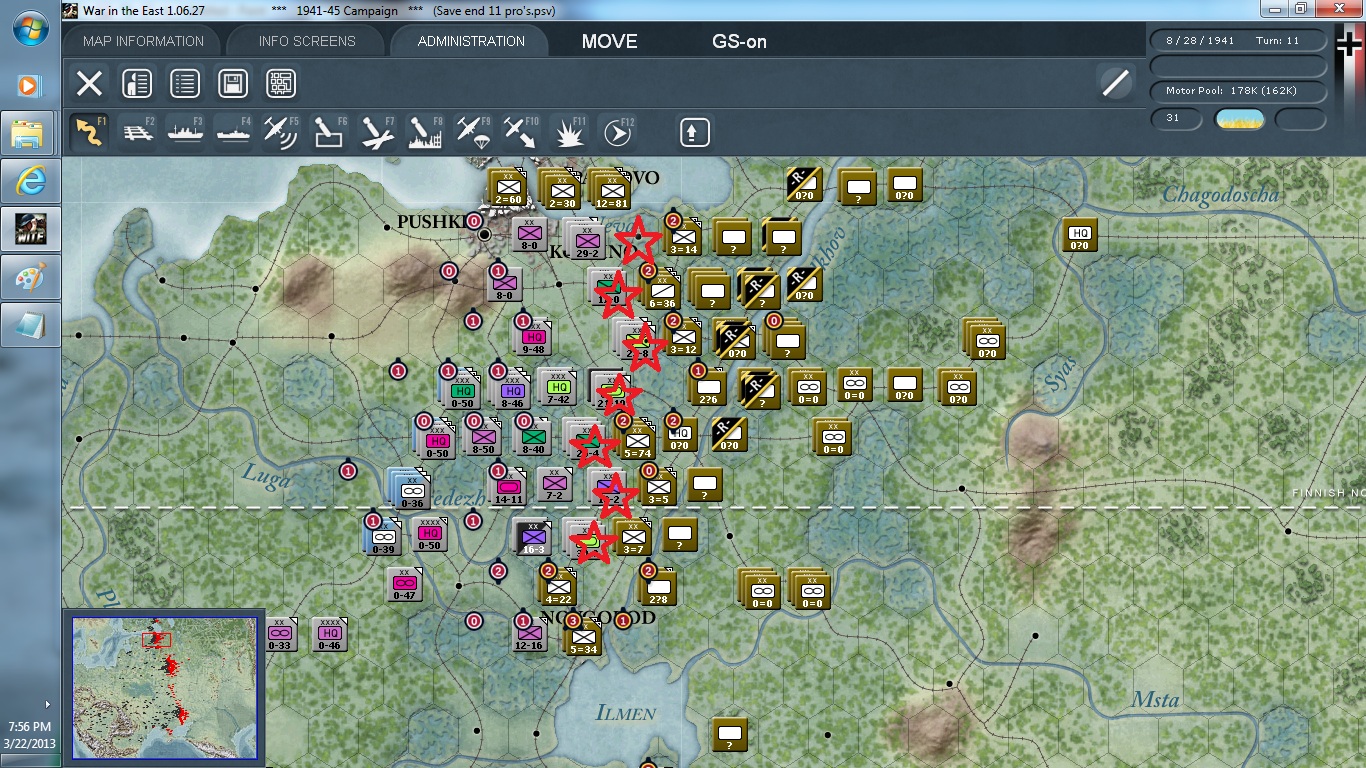Select the Soviet unit labeled 6=36
The height and width of the screenshot is (768, 1366).
661,289
